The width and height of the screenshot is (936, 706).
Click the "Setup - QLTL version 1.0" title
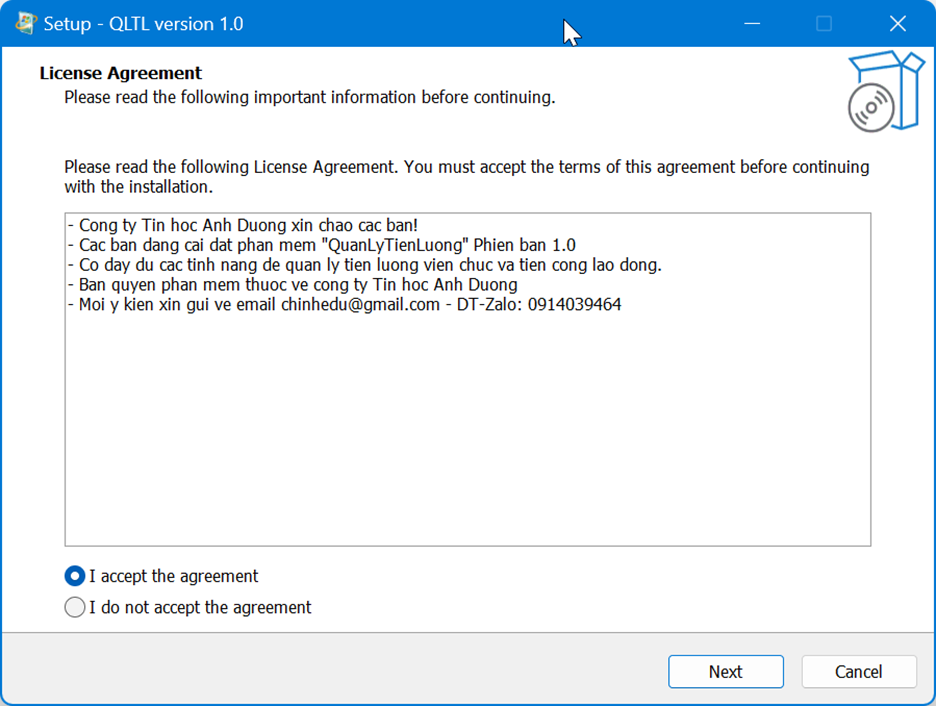click(143, 23)
